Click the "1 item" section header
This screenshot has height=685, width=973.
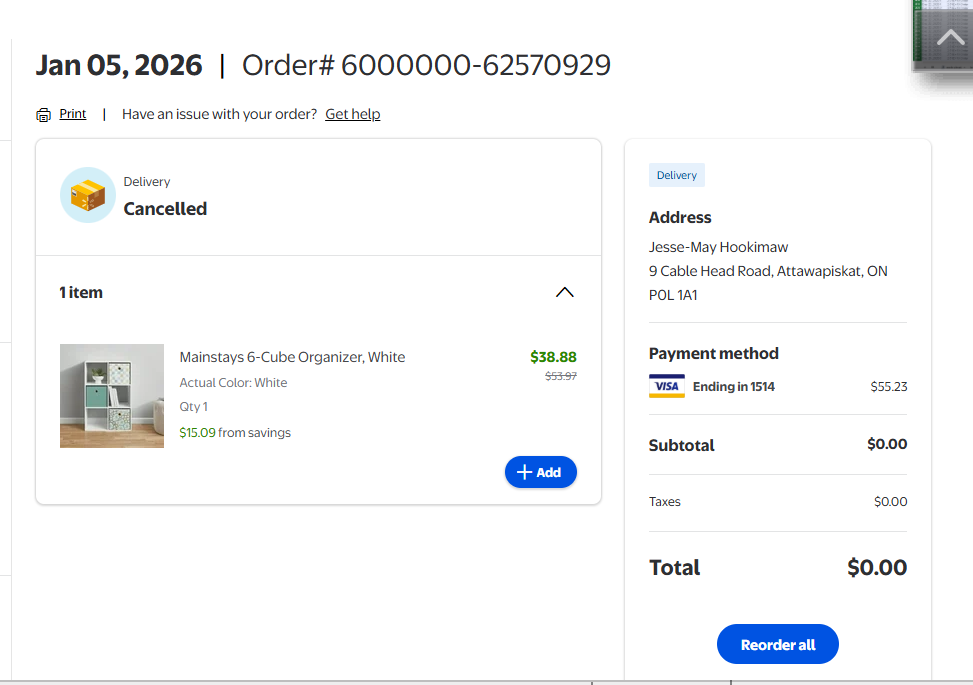pyautogui.click(x=81, y=293)
